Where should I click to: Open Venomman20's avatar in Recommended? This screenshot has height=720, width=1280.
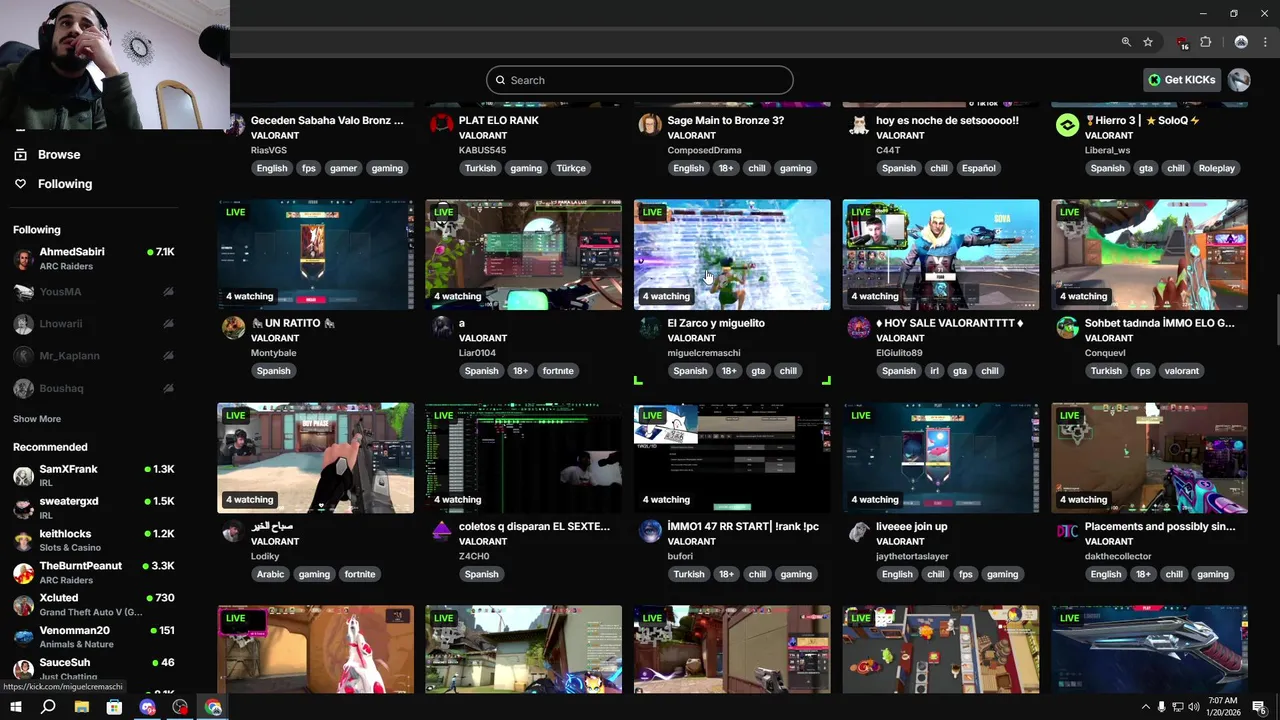(x=23, y=637)
